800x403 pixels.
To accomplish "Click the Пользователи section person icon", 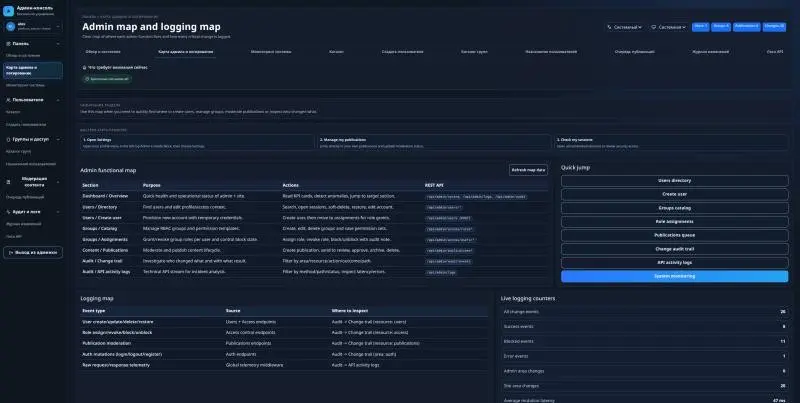I will 8,100.
